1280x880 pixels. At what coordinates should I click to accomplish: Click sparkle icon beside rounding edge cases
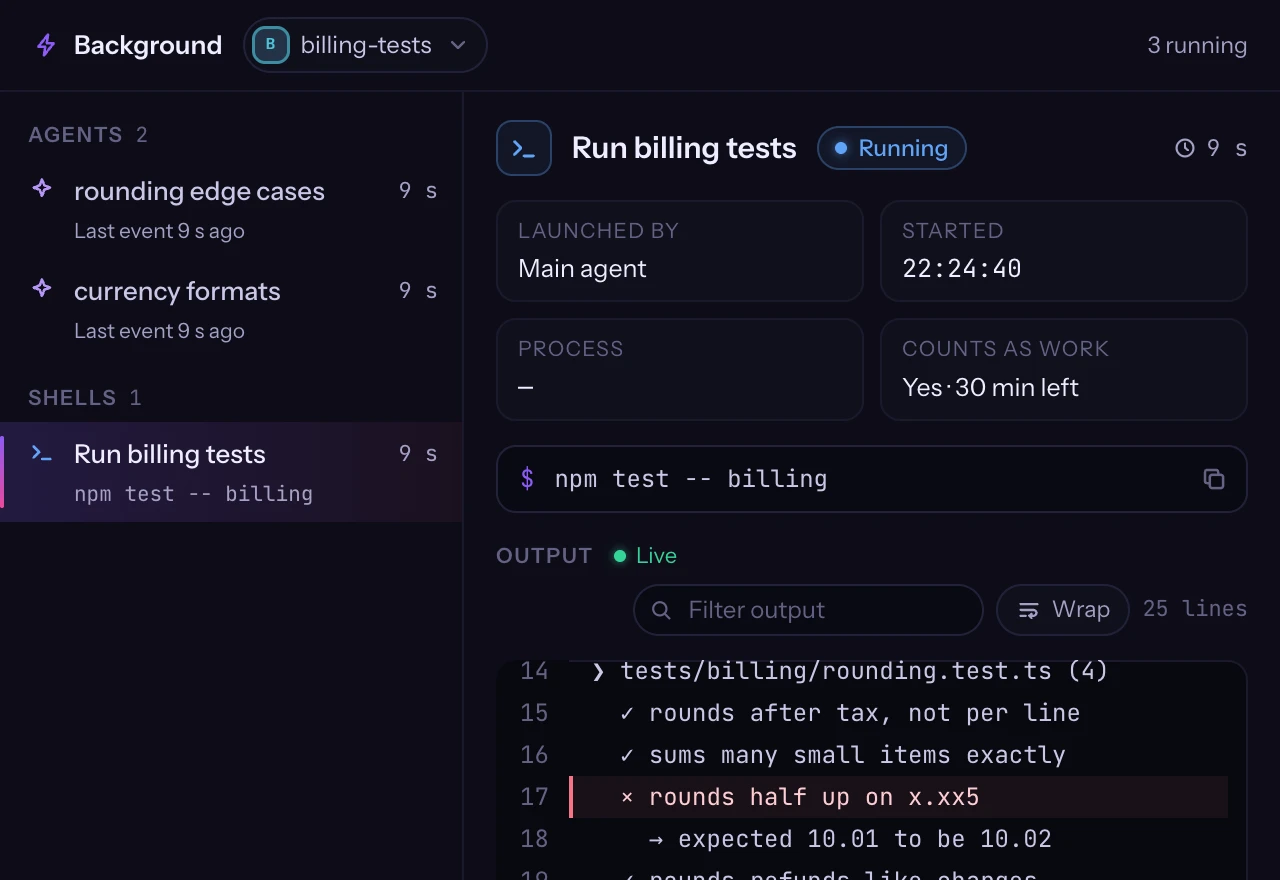tap(42, 188)
